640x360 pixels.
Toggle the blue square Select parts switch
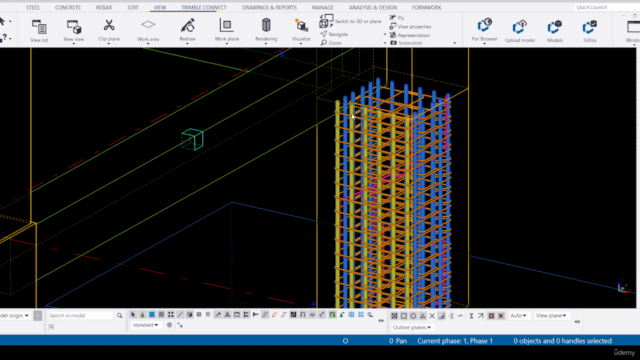point(152,315)
